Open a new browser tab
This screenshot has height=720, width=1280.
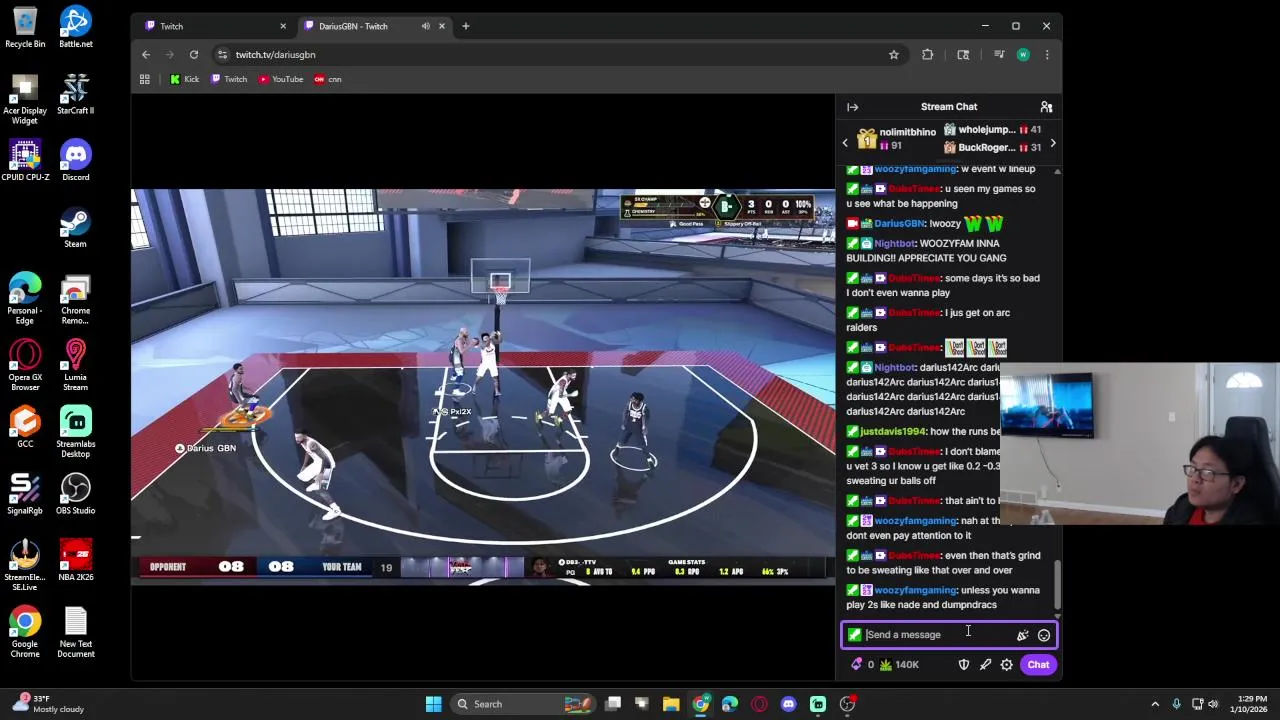[465, 26]
